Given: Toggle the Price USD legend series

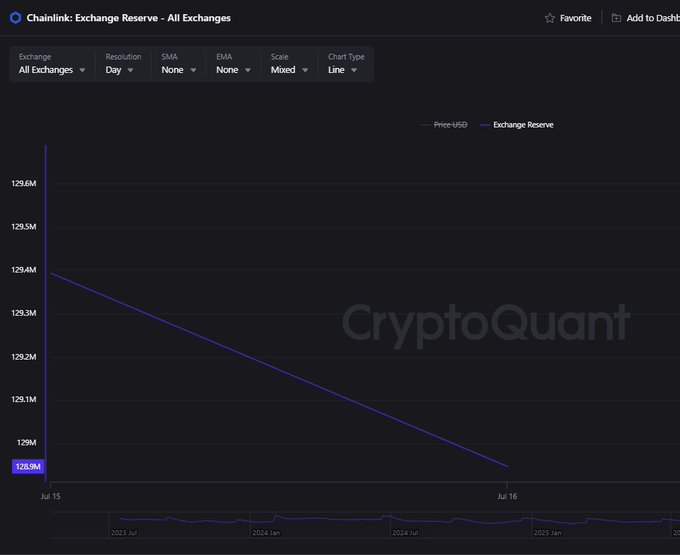Looking at the screenshot, I should [x=444, y=125].
